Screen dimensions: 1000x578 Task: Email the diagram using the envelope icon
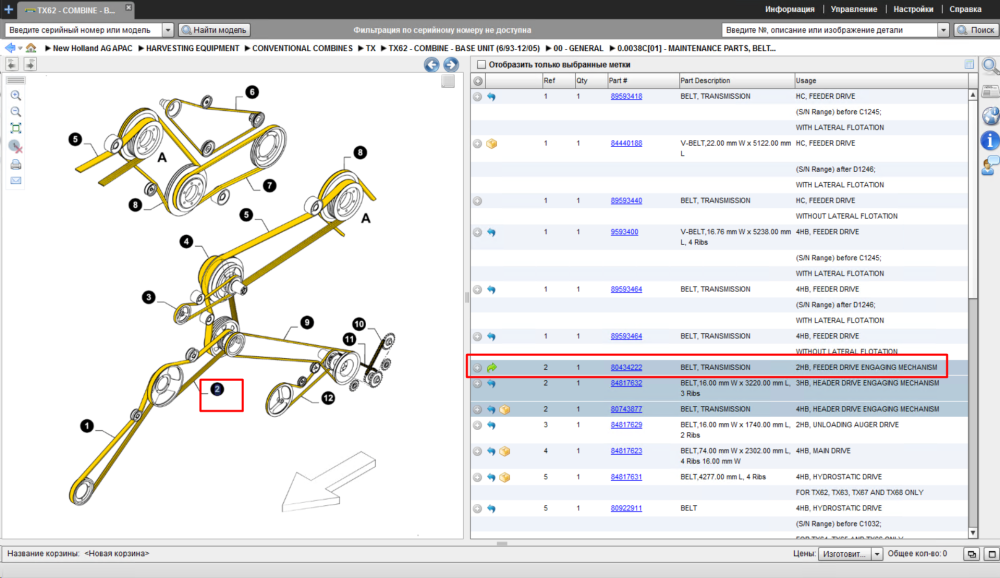point(16,181)
